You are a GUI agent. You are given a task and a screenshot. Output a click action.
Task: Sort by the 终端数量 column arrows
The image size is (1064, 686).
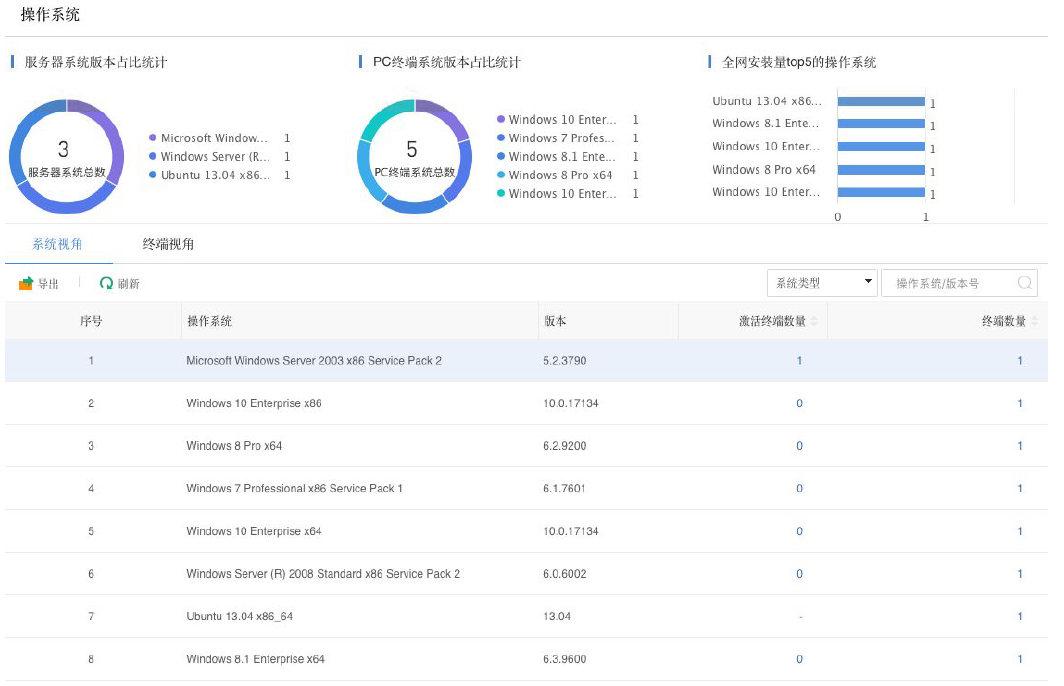(1034, 321)
